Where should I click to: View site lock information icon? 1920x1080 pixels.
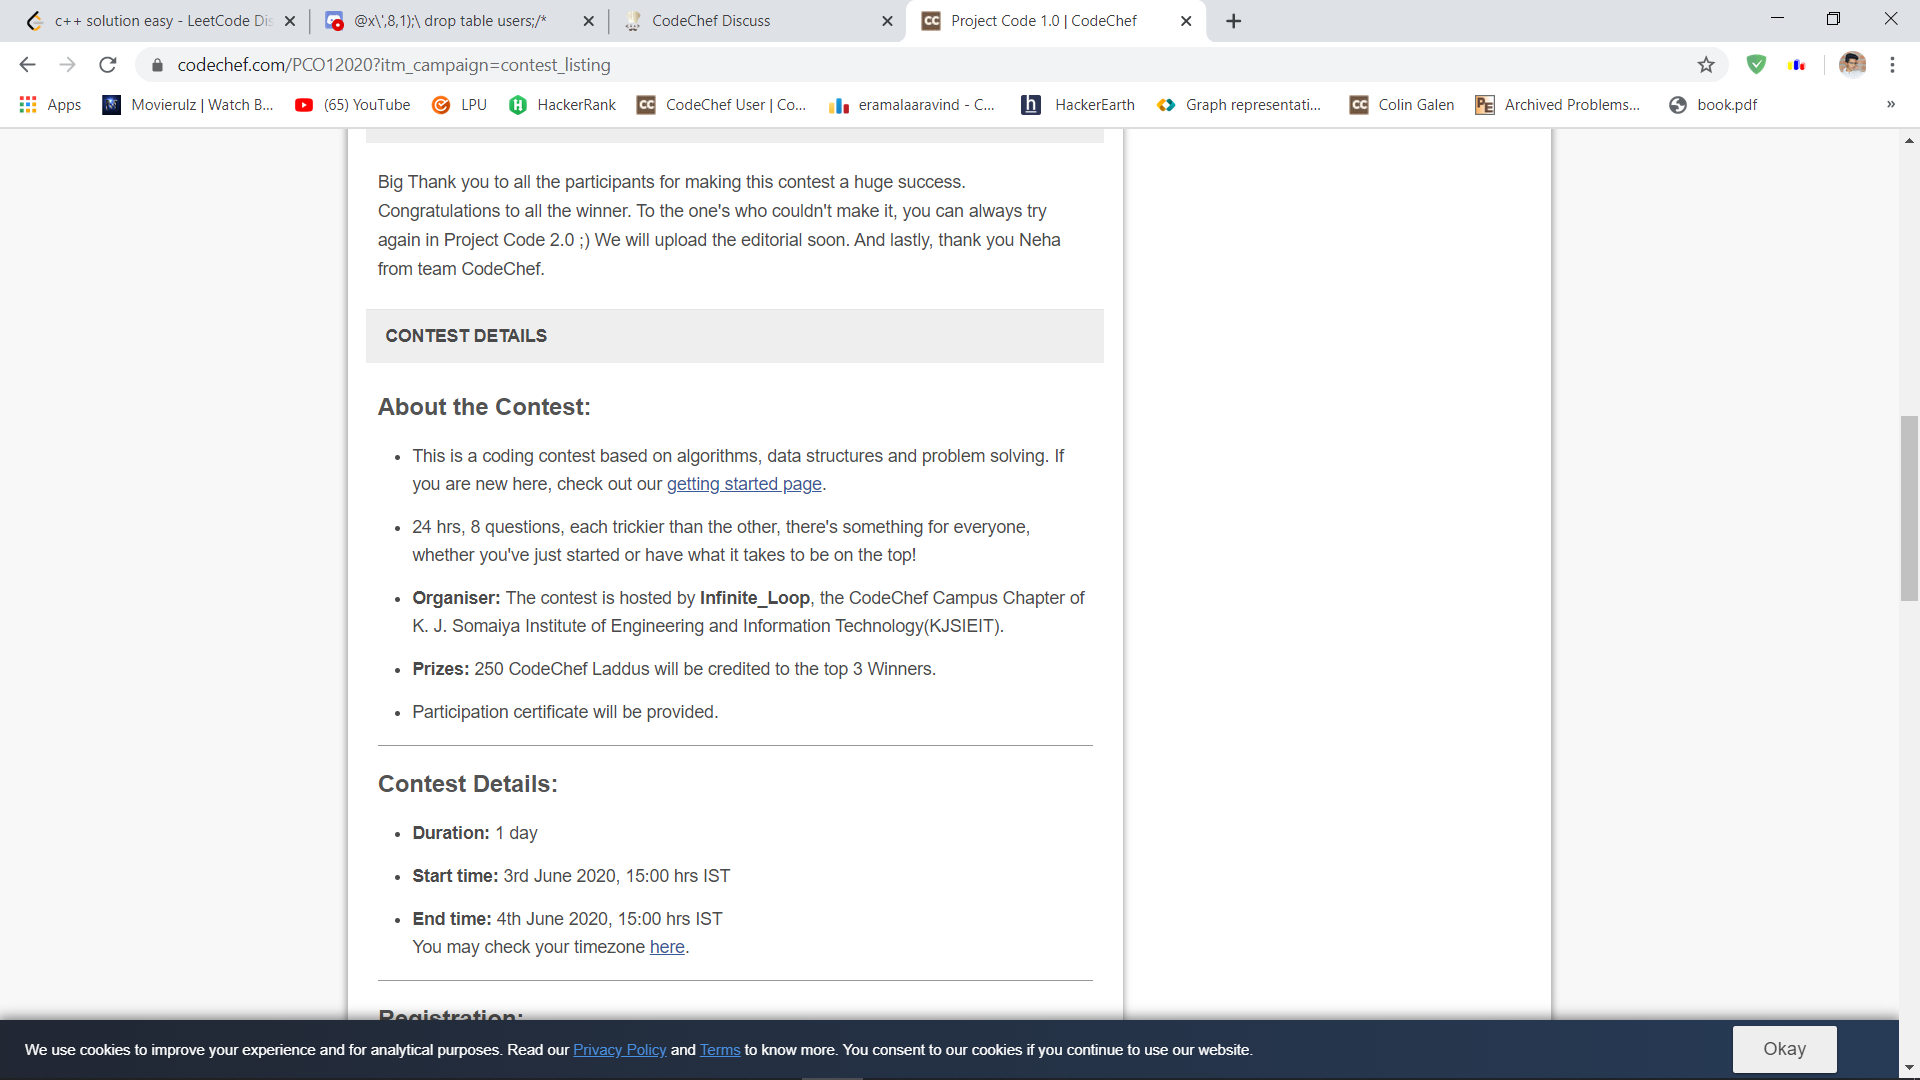[157, 65]
